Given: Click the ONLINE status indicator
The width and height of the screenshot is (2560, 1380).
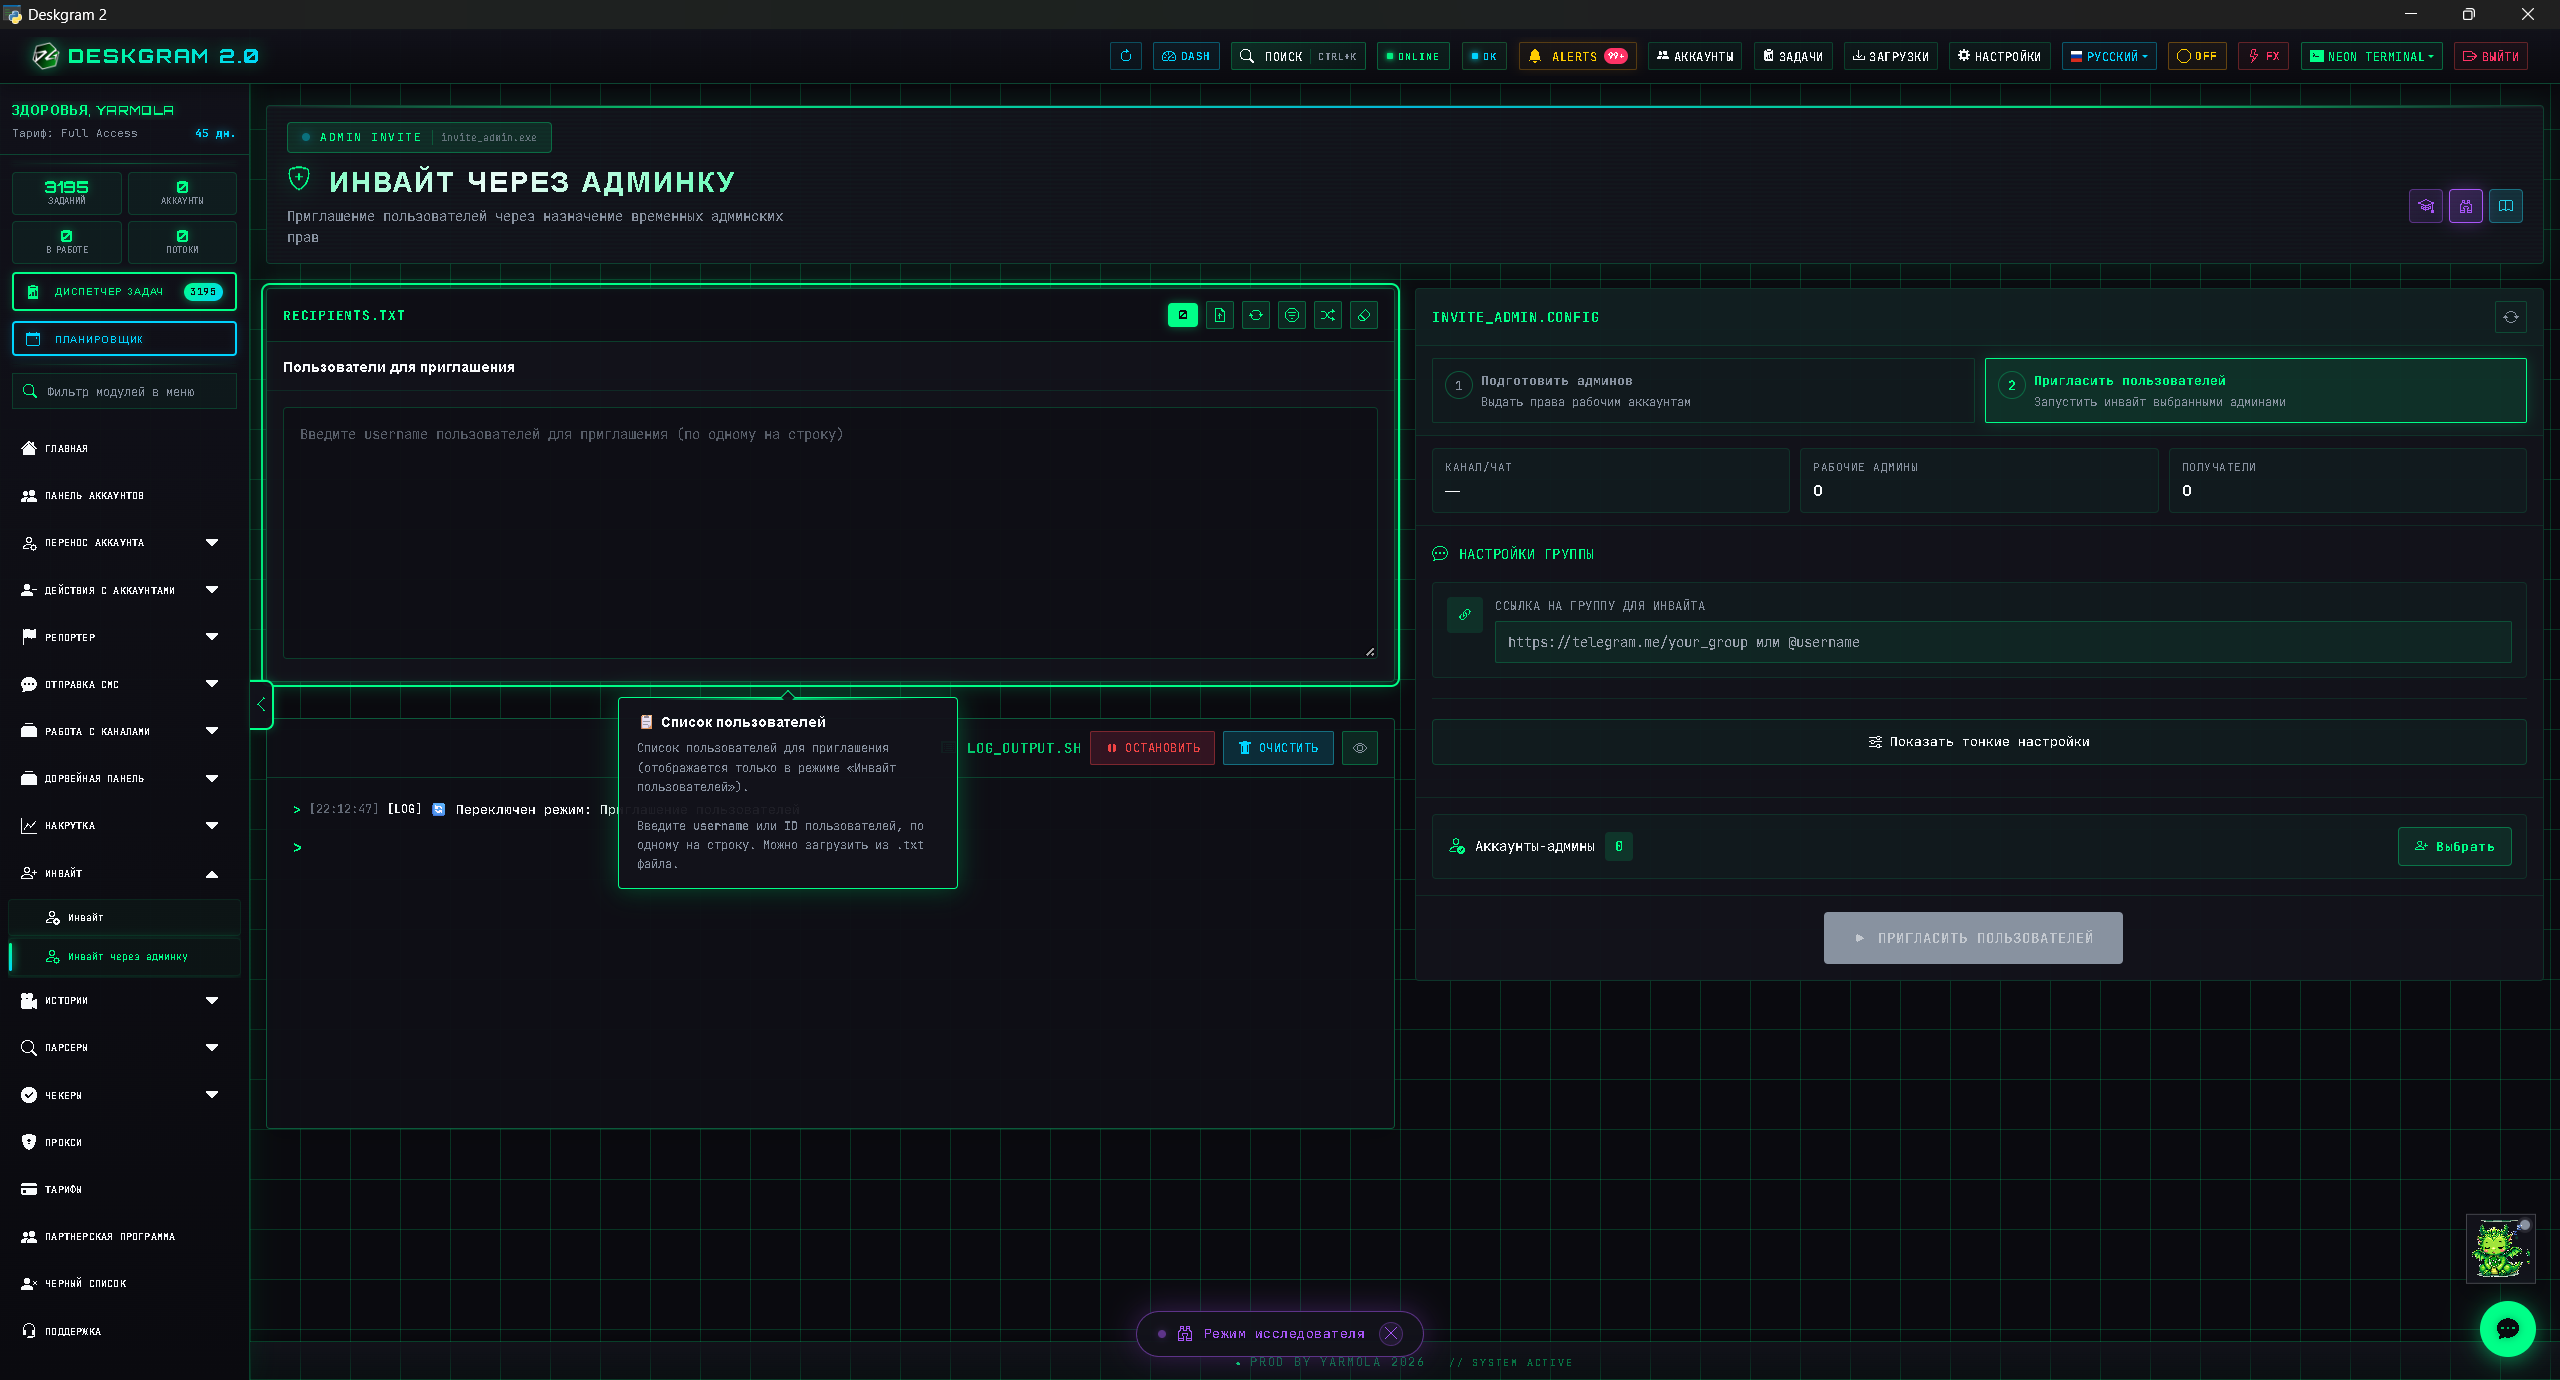Looking at the screenshot, I should coord(1412,56).
